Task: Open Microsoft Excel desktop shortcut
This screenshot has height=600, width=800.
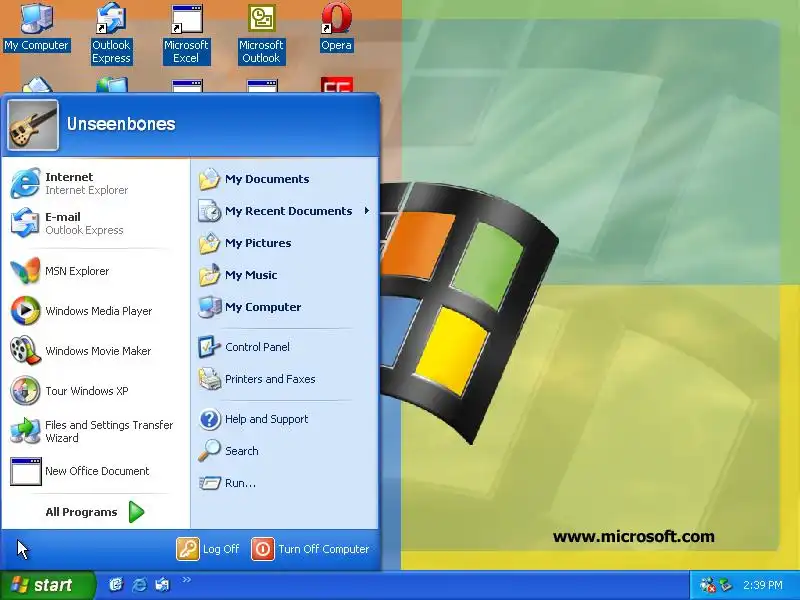Action: 186,34
